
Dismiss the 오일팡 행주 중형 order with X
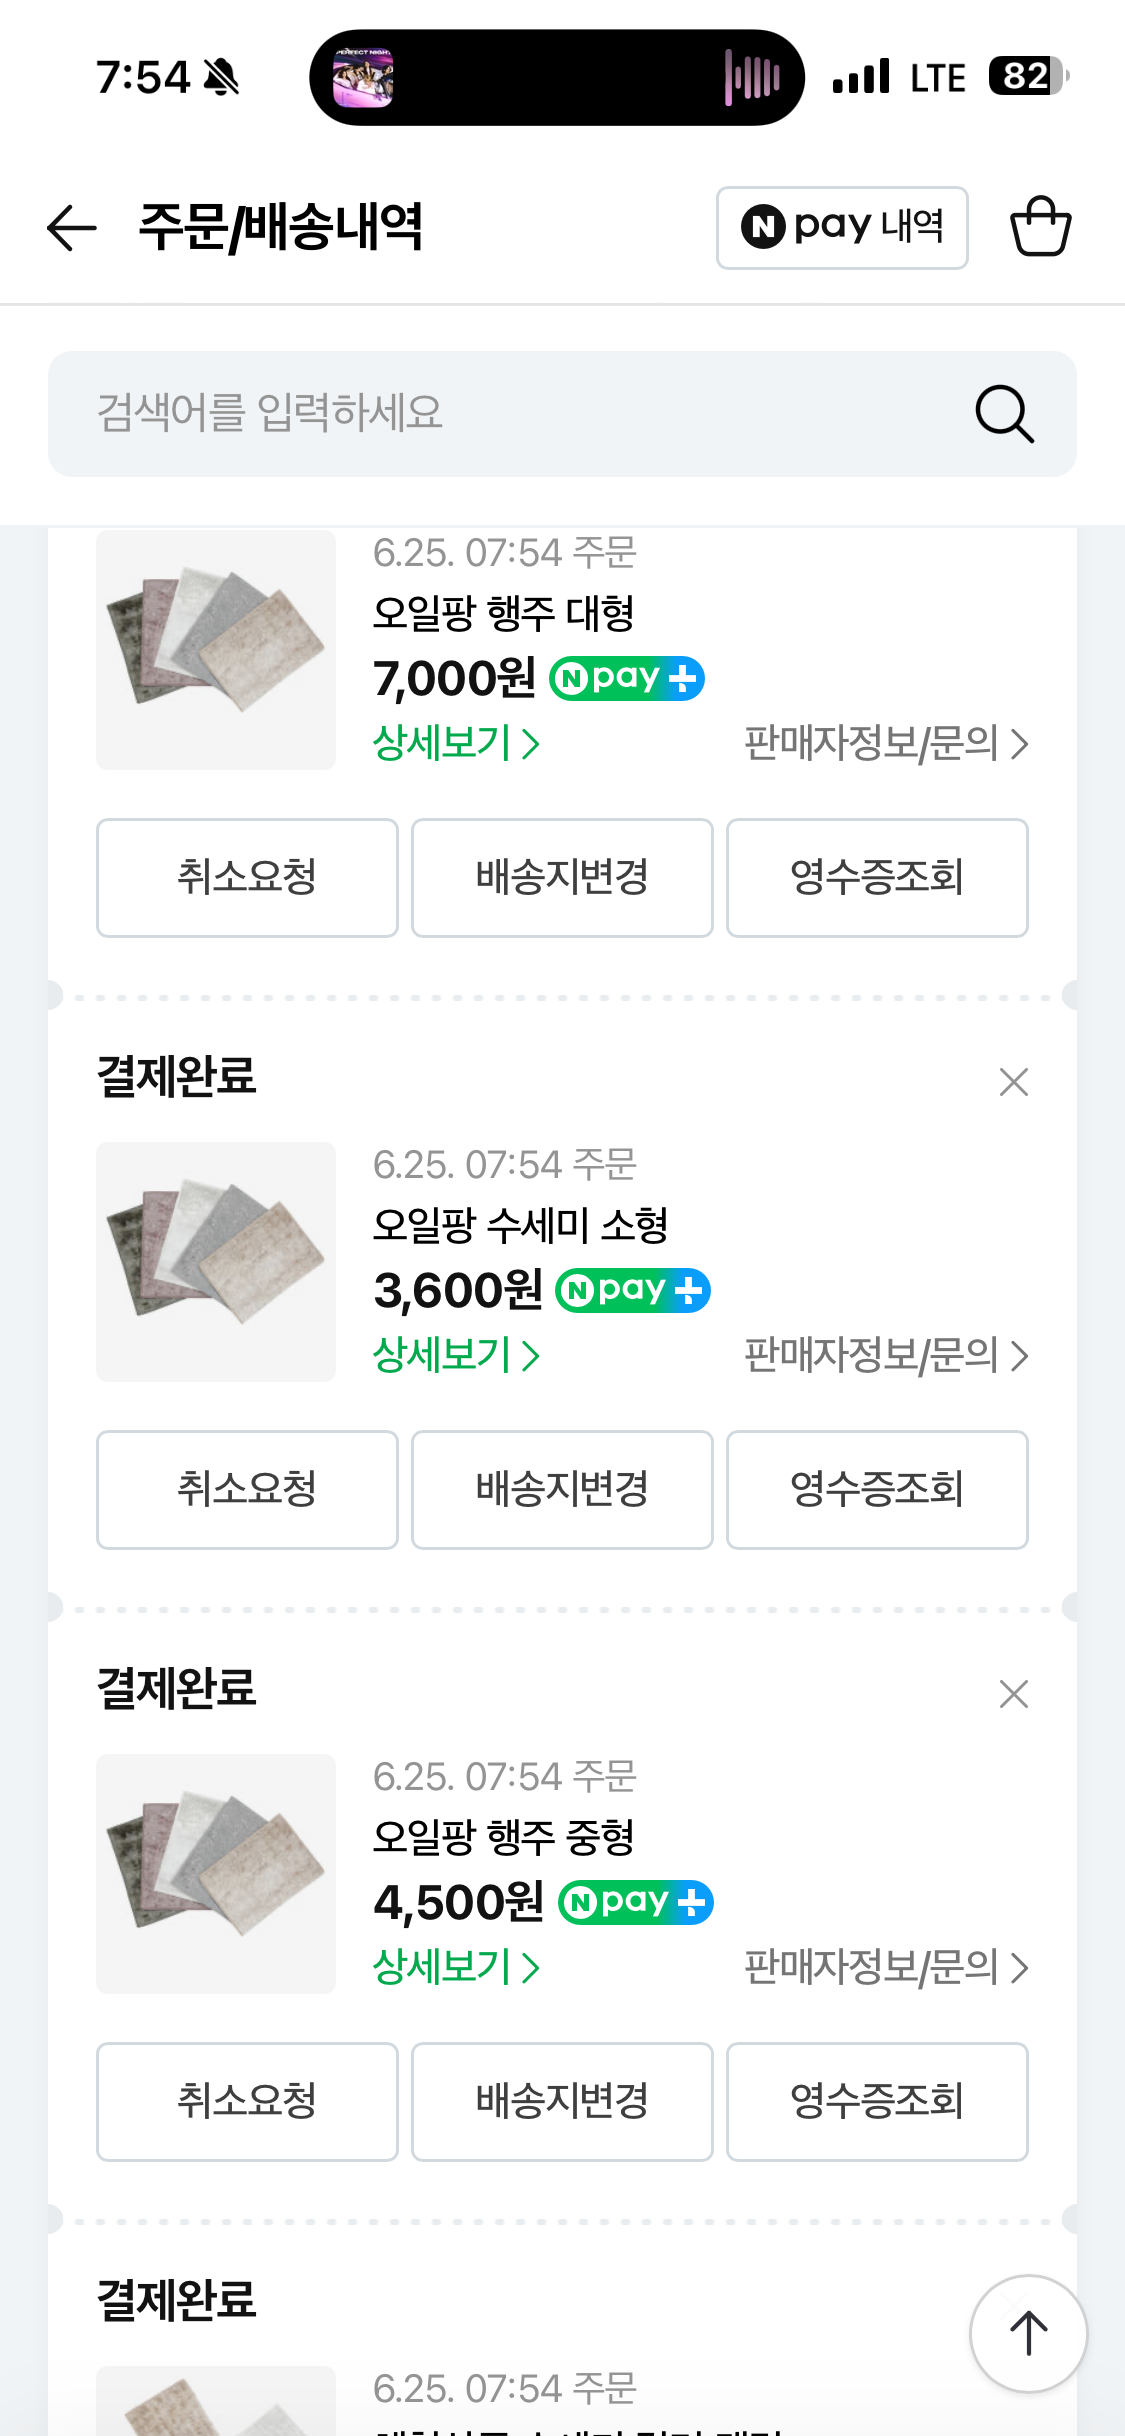pyautogui.click(x=1014, y=1693)
